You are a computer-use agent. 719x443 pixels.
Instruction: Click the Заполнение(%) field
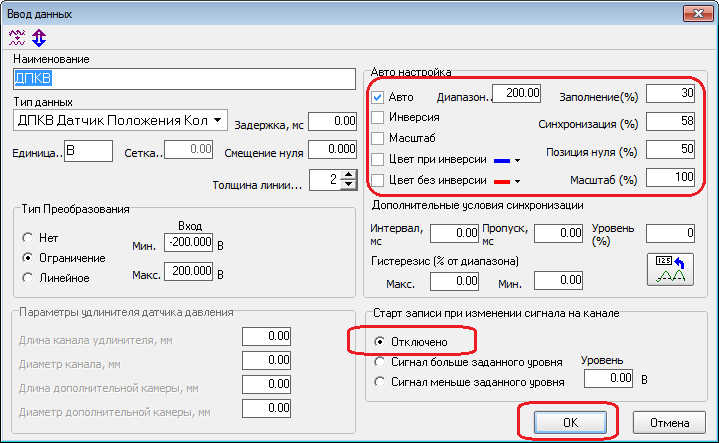(x=670, y=94)
